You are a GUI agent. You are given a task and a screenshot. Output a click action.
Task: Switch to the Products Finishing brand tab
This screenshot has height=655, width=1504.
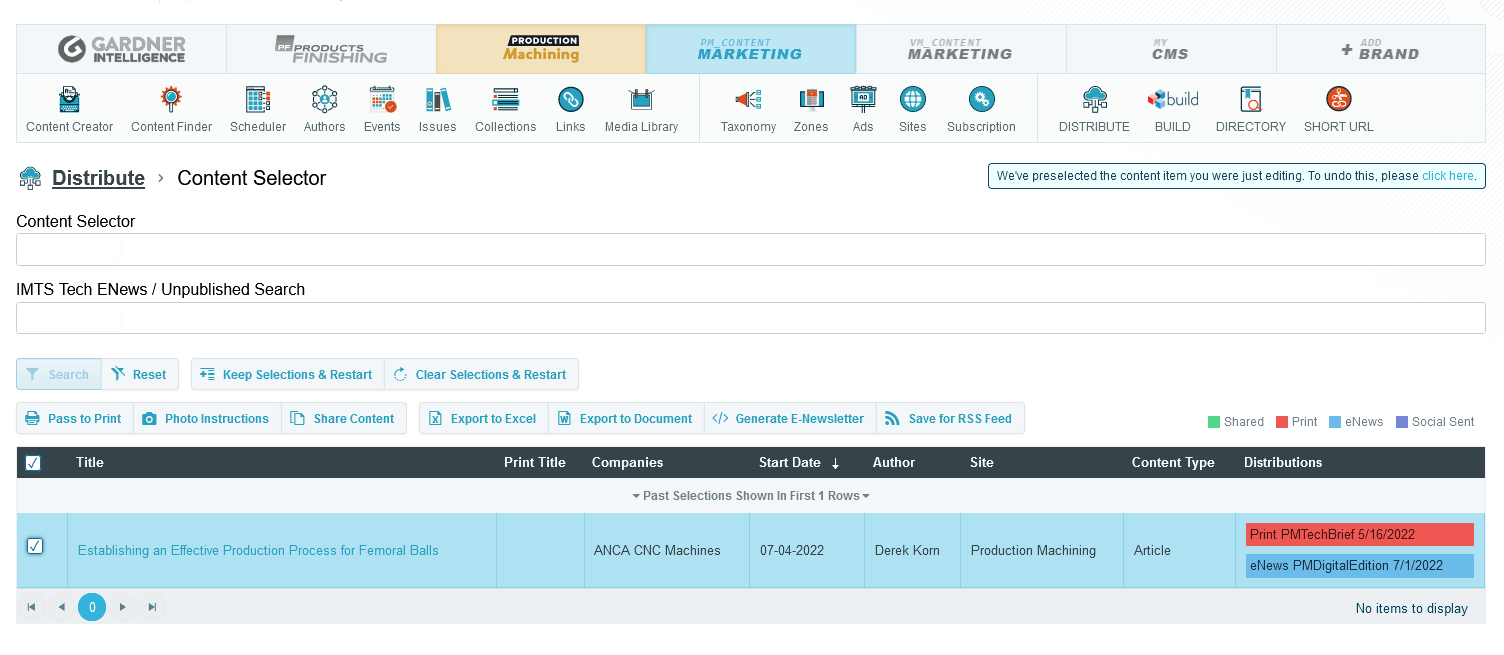331,49
